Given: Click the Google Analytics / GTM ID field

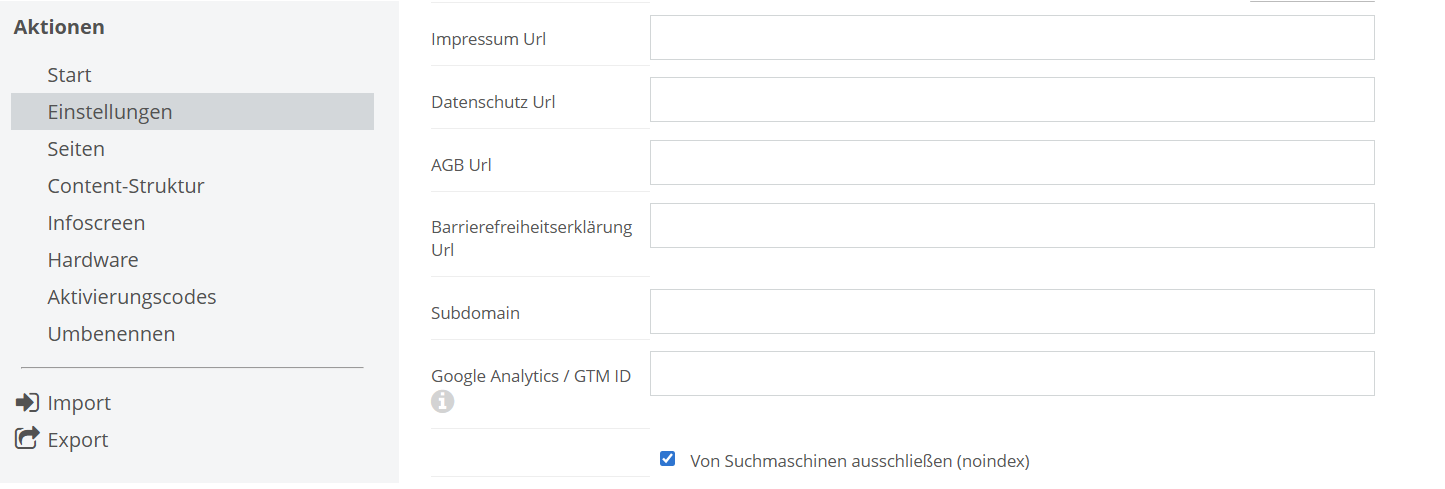Looking at the screenshot, I should tap(1012, 374).
